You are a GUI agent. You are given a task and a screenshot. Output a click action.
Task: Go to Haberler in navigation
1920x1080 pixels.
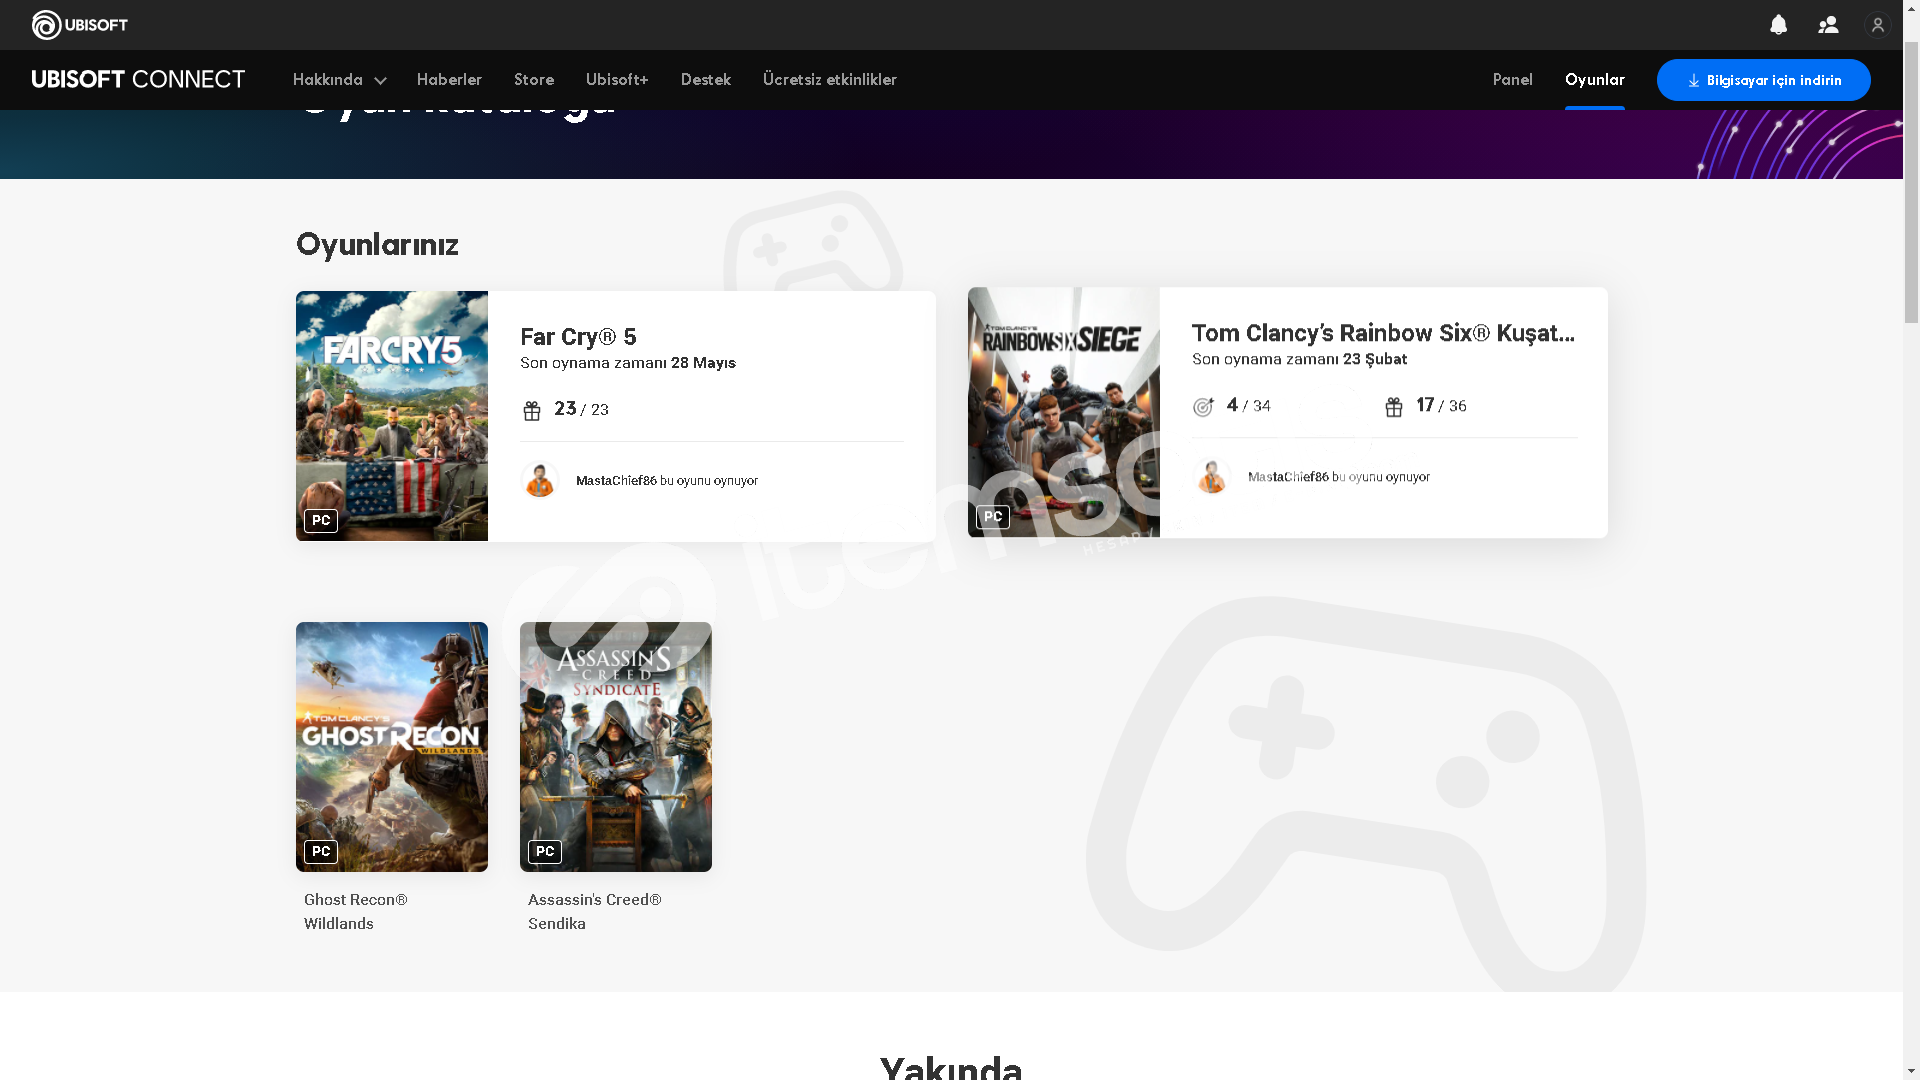(x=449, y=80)
